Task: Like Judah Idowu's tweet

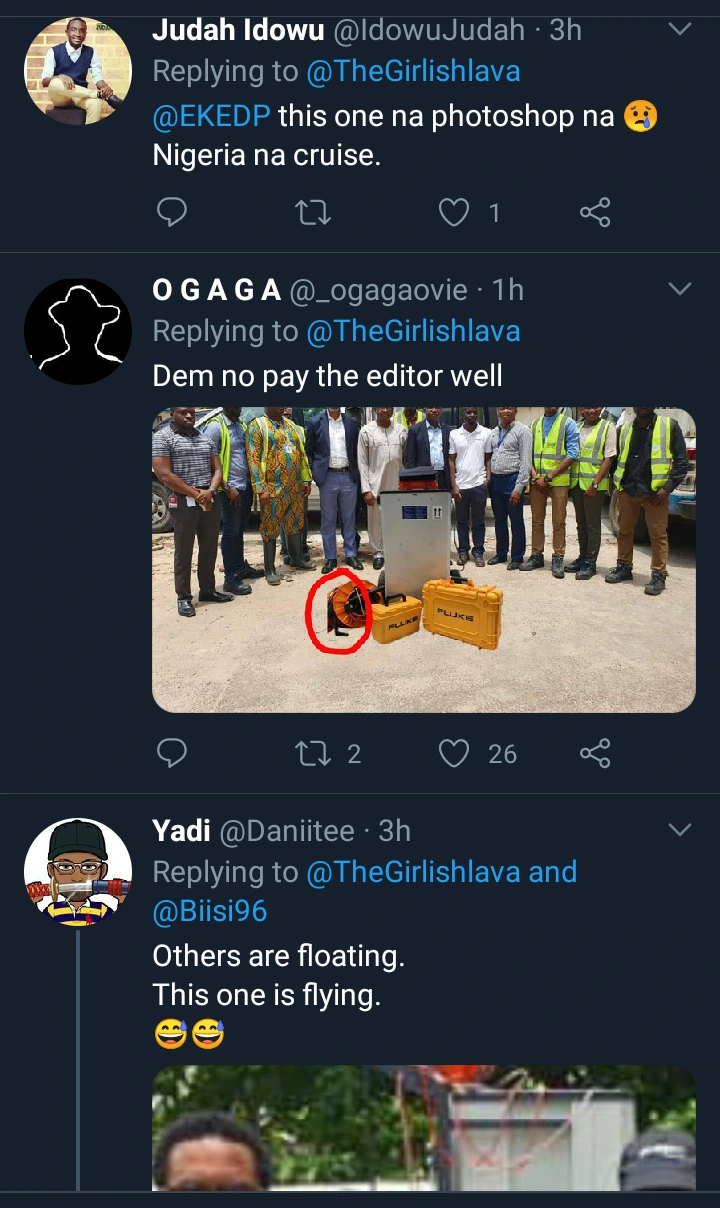Action: click(x=455, y=212)
